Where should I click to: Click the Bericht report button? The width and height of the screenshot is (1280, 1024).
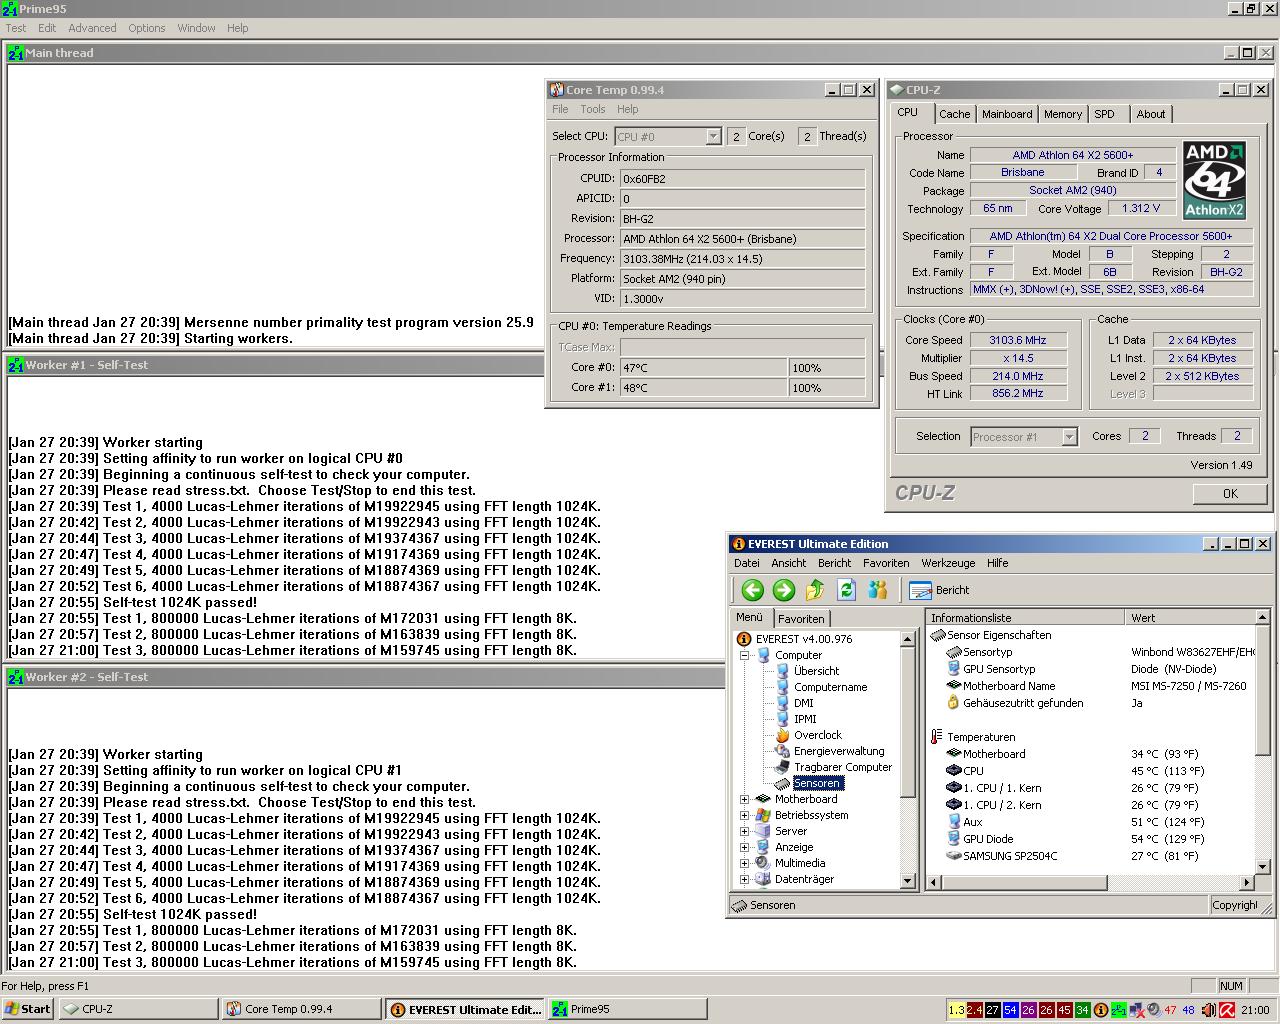coord(940,590)
